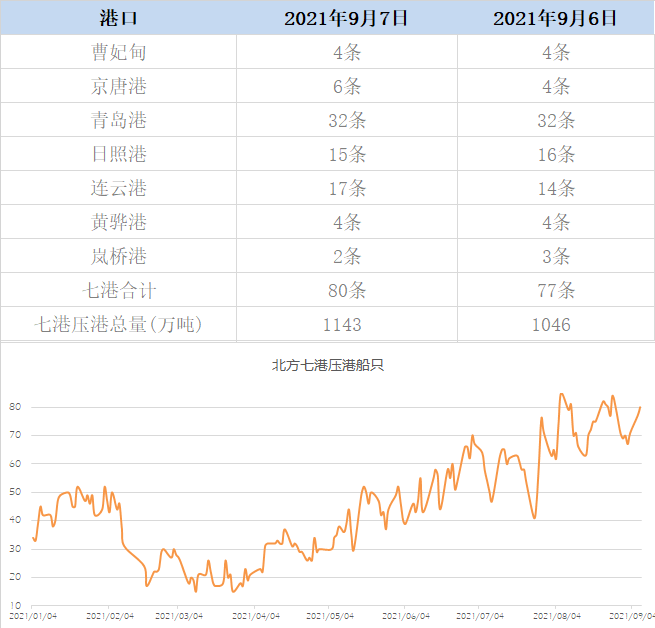This screenshot has width=655, height=628.
Task: Click the 港口 column header
Action: [x=119, y=18]
